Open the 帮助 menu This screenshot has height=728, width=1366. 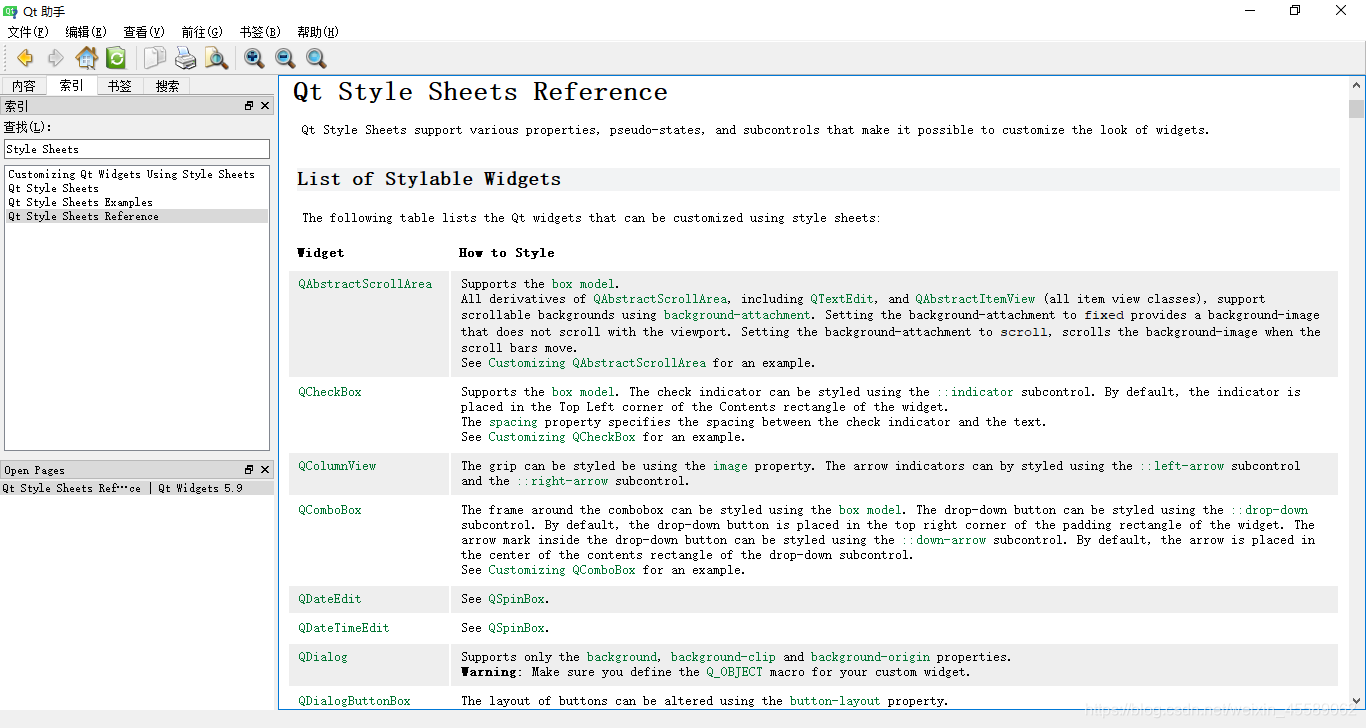pos(317,31)
